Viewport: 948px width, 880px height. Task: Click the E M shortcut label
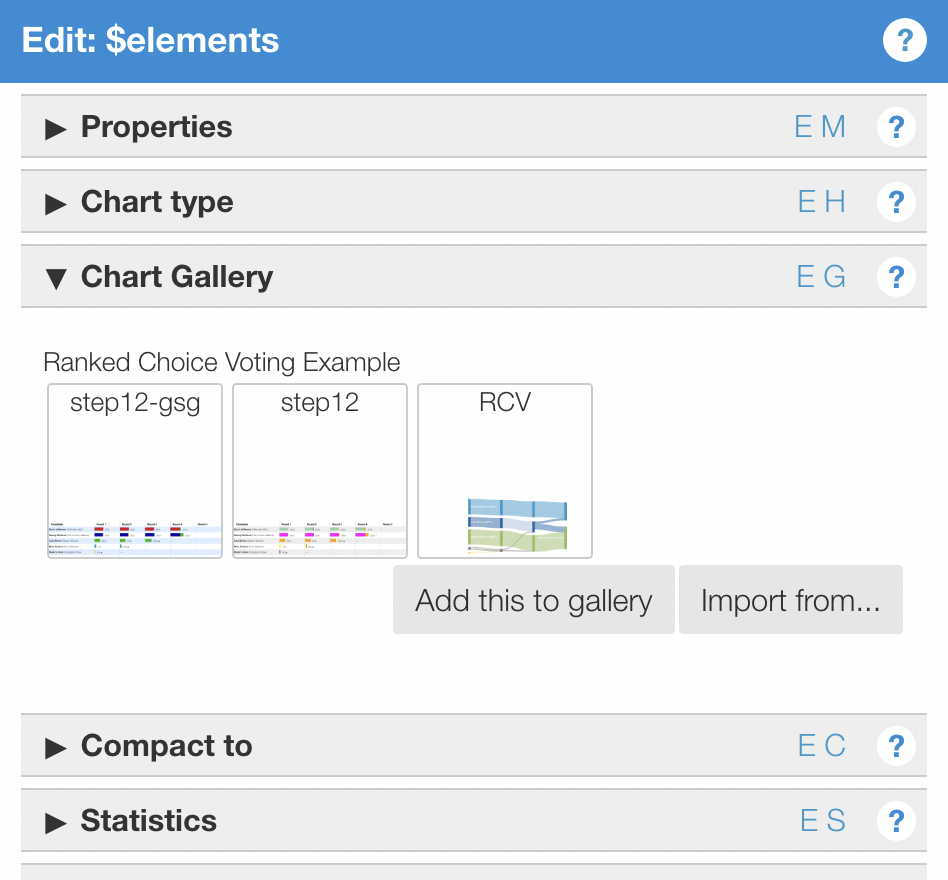point(820,127)
